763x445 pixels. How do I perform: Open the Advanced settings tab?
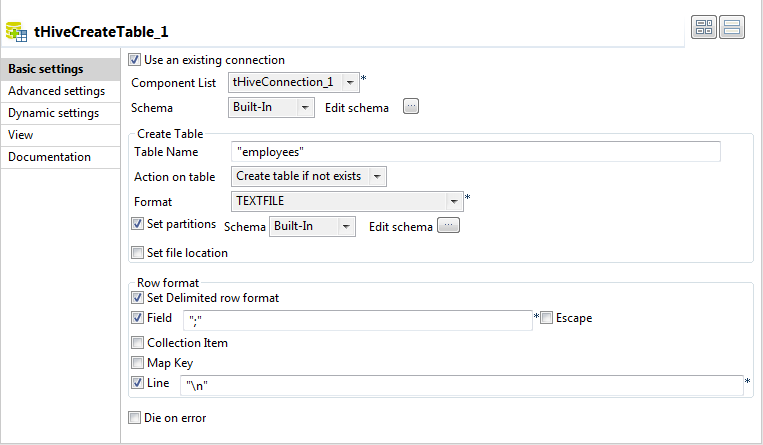[56, 91]
